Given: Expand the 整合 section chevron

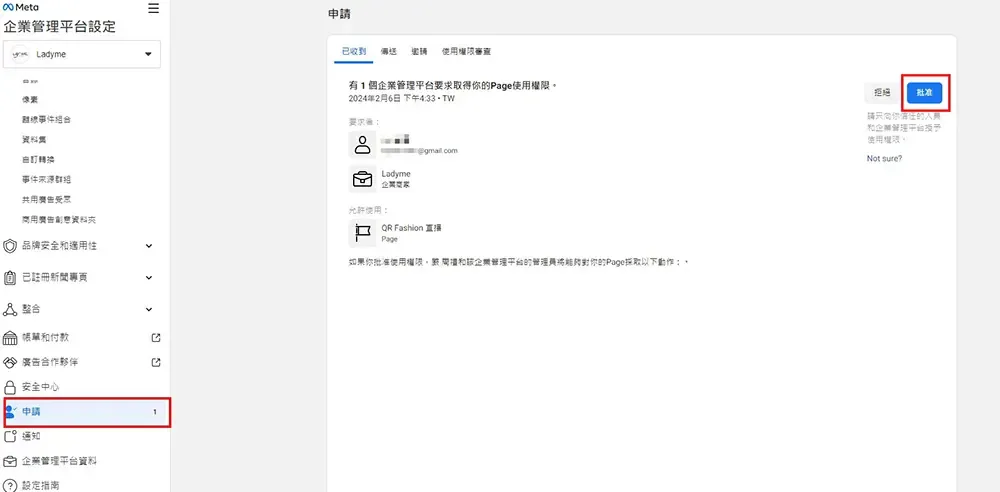Looking at the screenshot, I should [x=149, y=309].
